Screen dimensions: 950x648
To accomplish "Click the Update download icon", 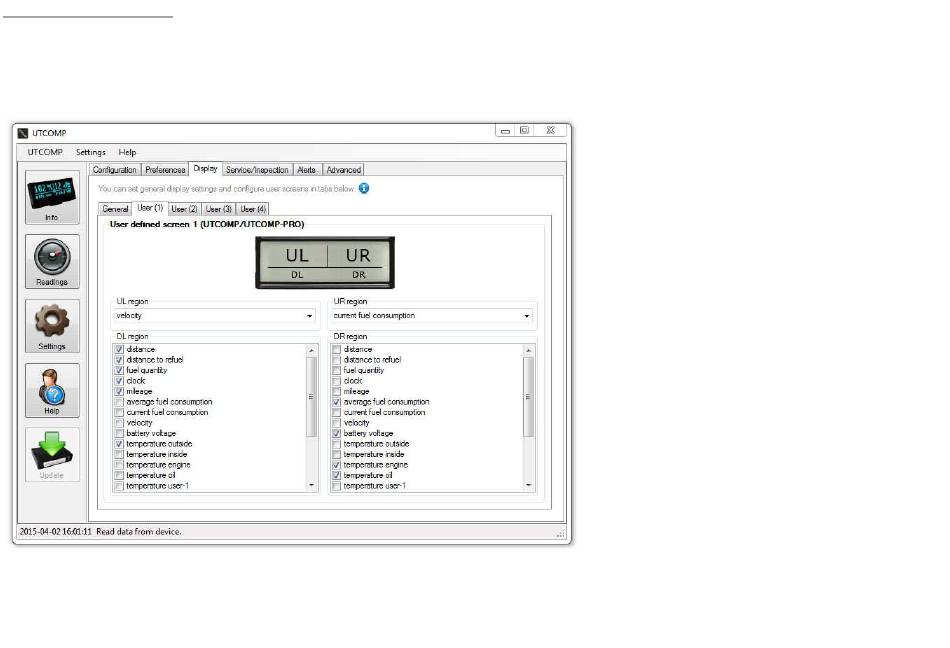I will click(x=52, y=455).
